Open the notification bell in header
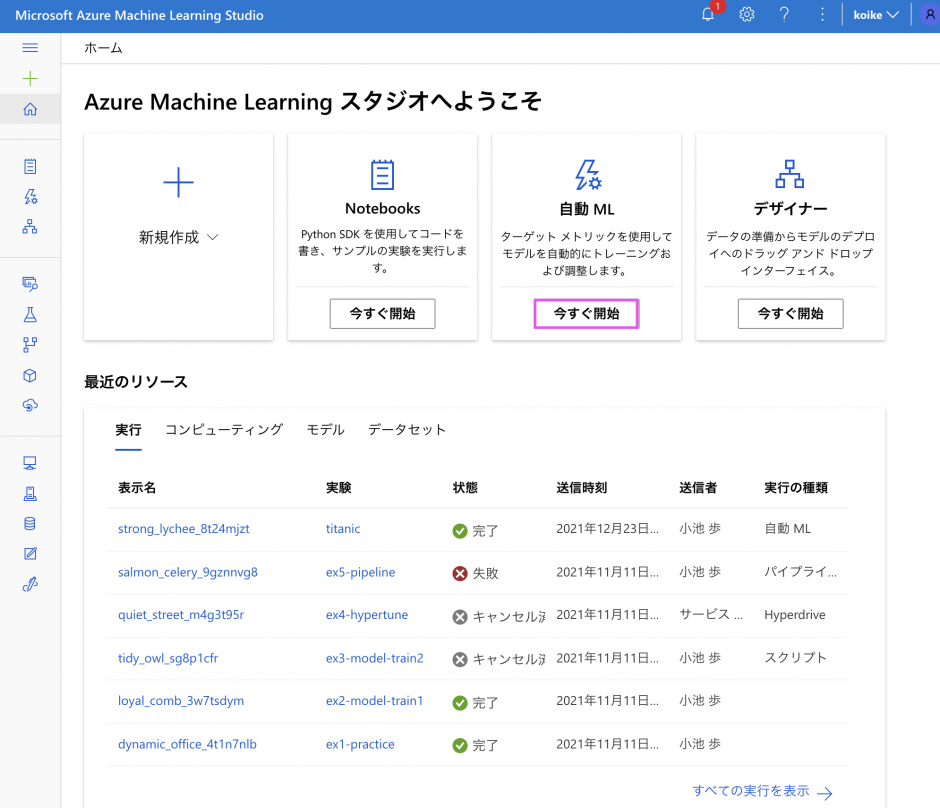Viewport: 940px width, 808px height. point(708,15)
